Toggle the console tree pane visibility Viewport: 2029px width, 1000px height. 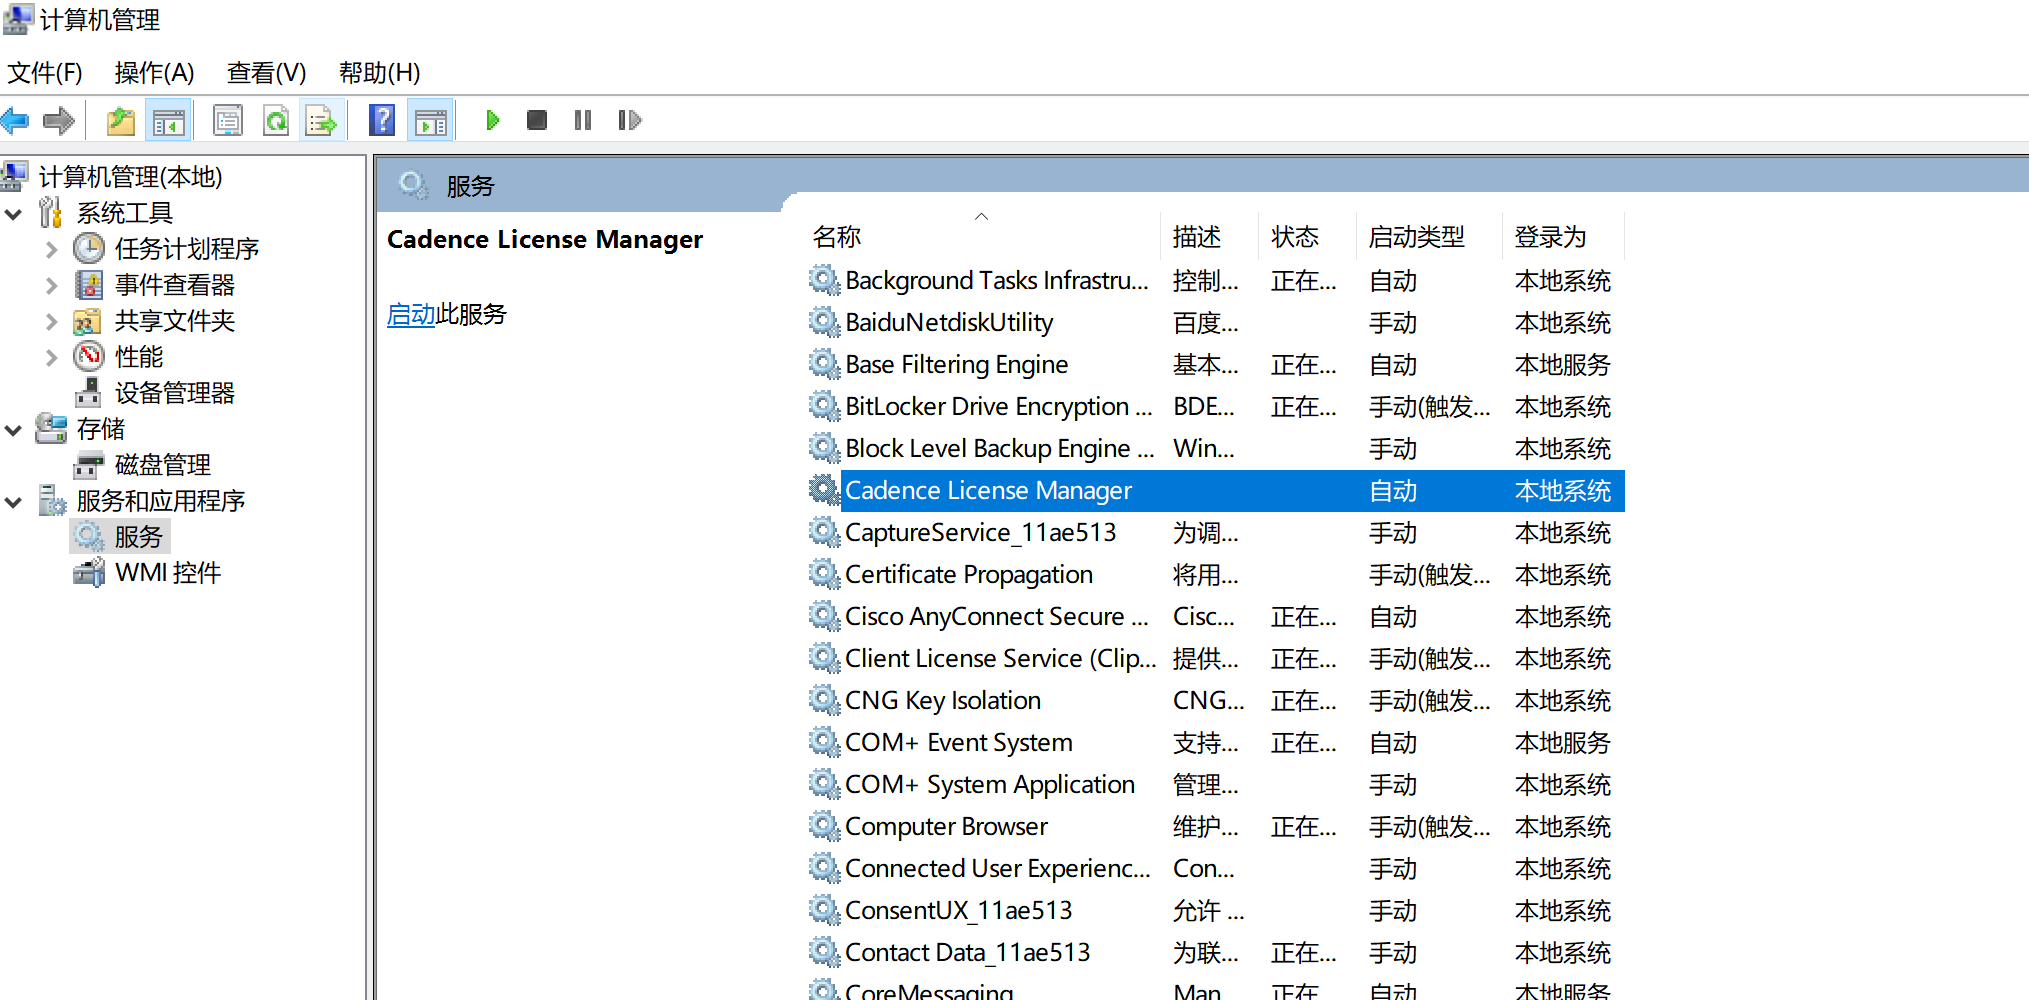[168, 120]
